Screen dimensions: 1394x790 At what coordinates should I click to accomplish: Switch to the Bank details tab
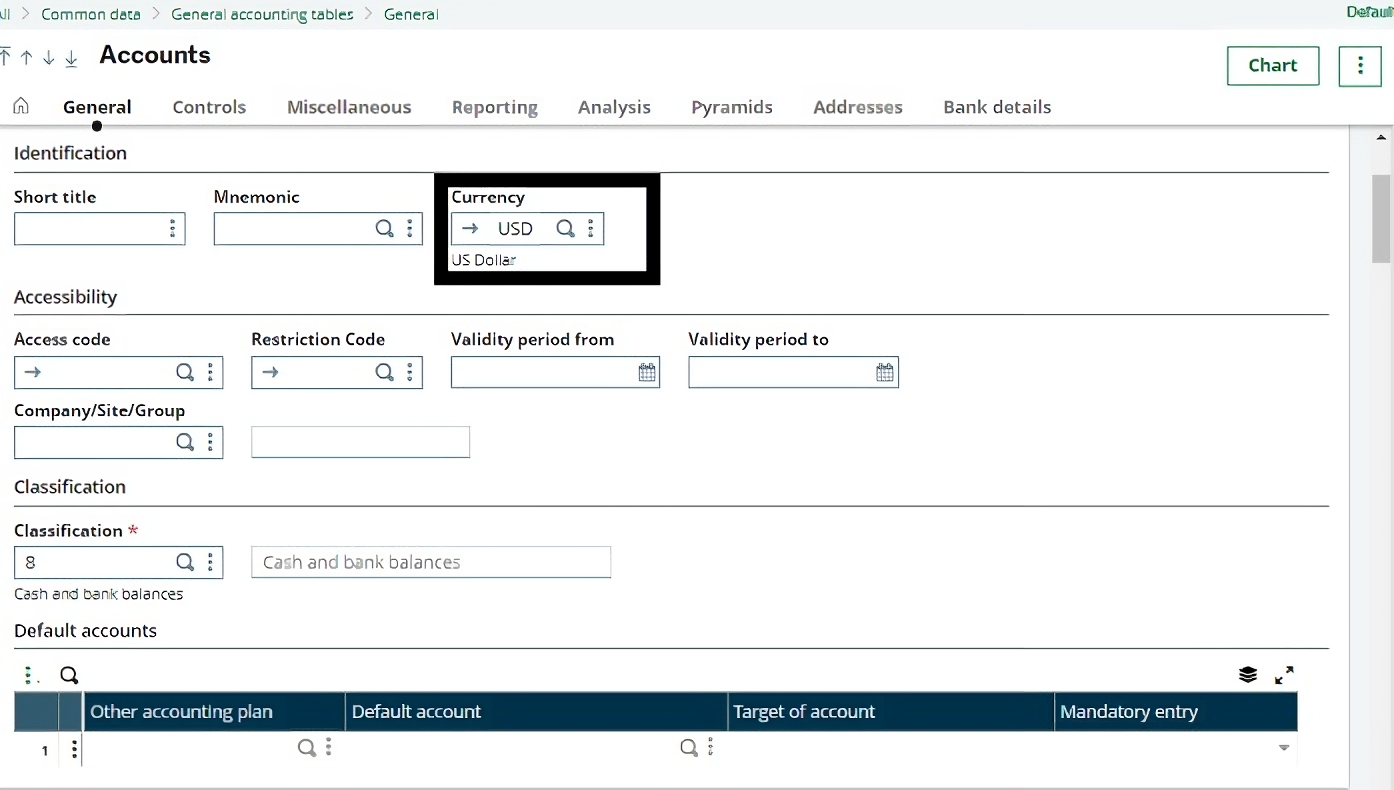pos(996,107)
